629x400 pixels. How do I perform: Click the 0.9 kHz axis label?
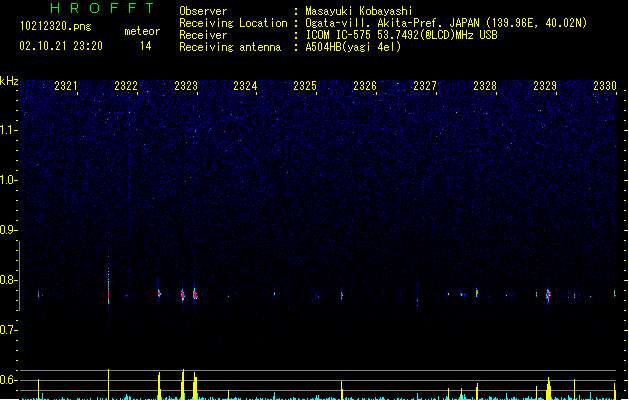point(8,230)
